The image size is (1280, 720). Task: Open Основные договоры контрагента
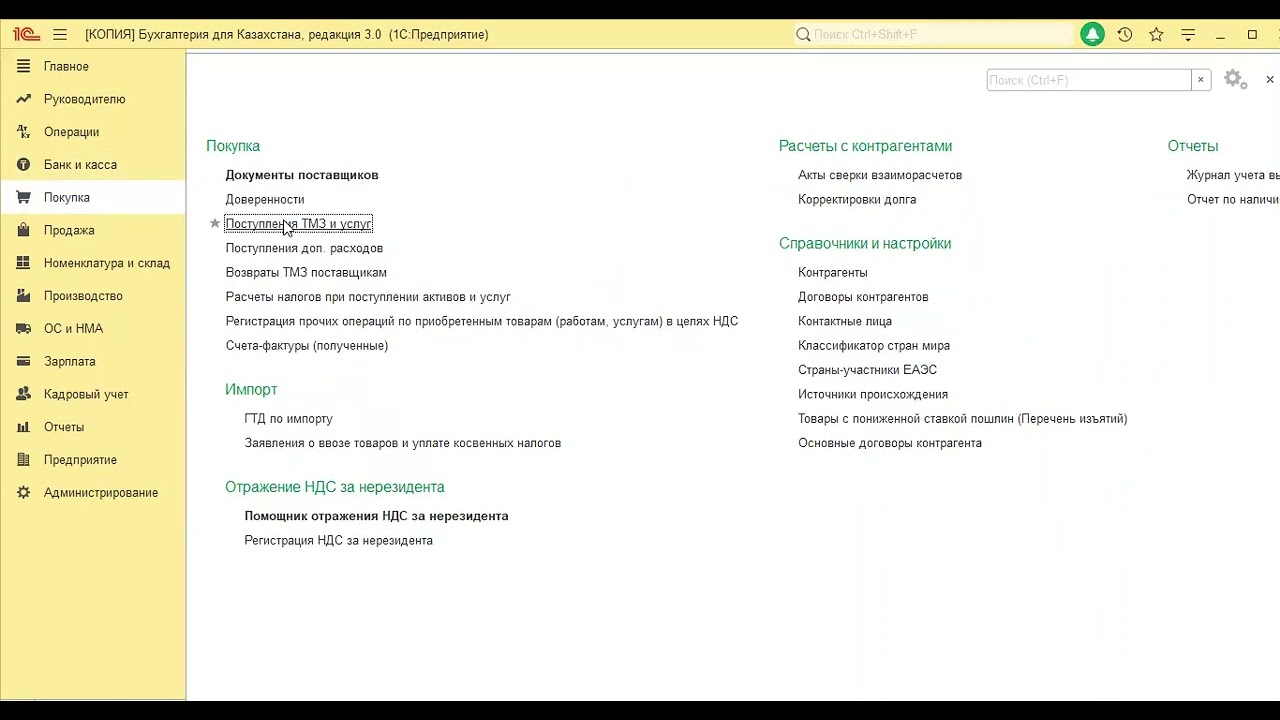[x=890, y=443]
